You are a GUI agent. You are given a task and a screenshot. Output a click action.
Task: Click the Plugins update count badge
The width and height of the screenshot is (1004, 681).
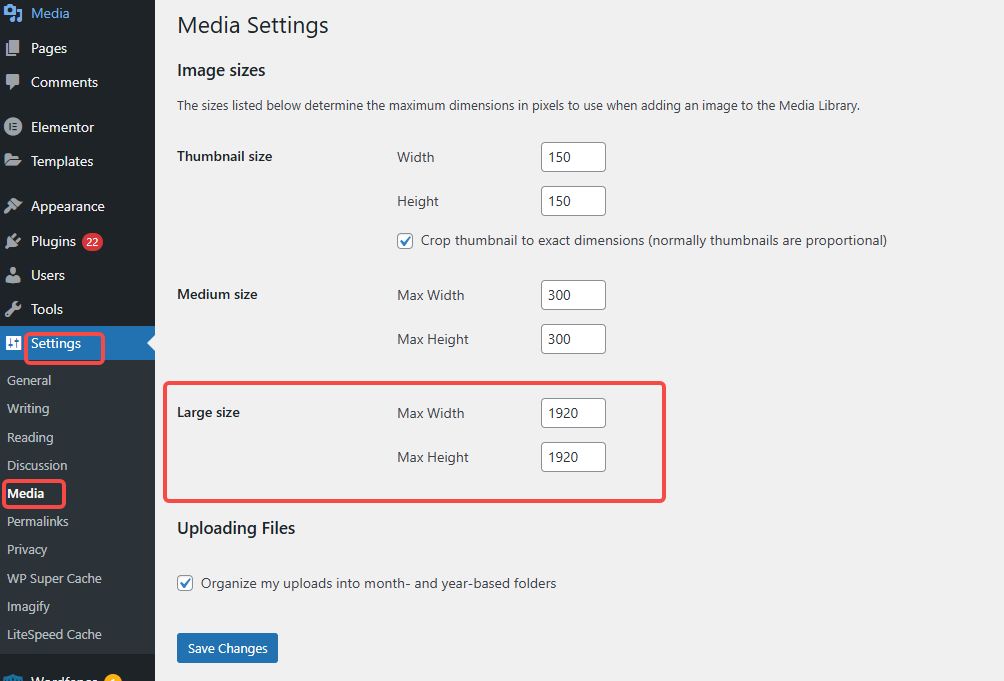coord(93,241)
